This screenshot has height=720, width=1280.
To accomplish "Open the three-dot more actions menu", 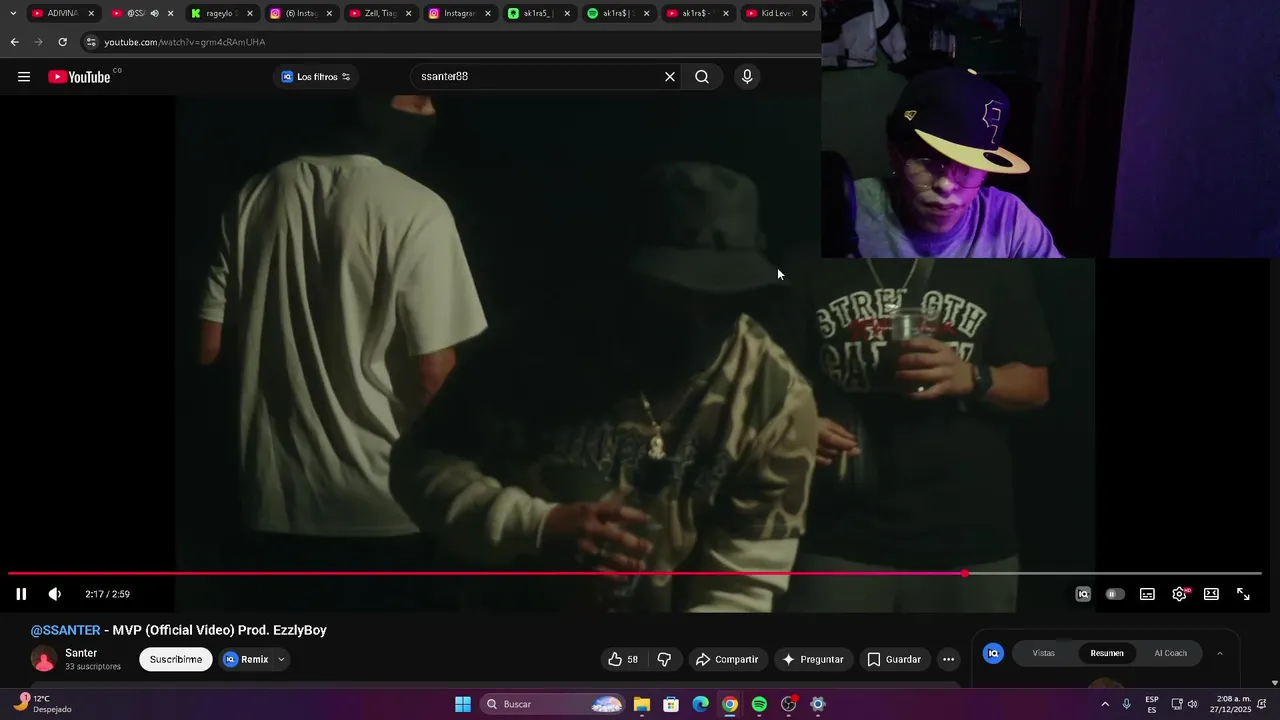I will coord(948,659).
